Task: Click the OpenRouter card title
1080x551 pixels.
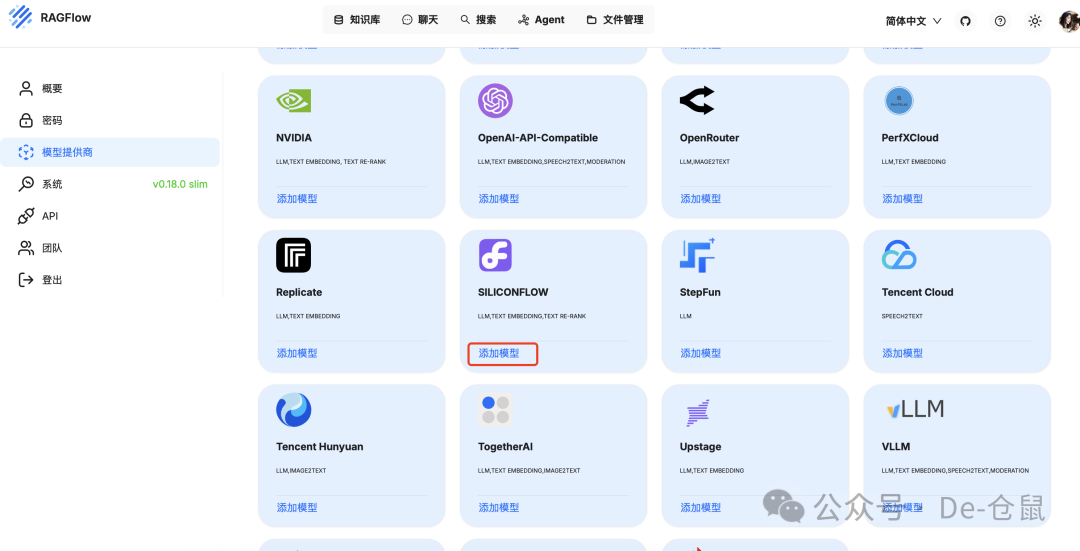Action: [x=709, y=138]
